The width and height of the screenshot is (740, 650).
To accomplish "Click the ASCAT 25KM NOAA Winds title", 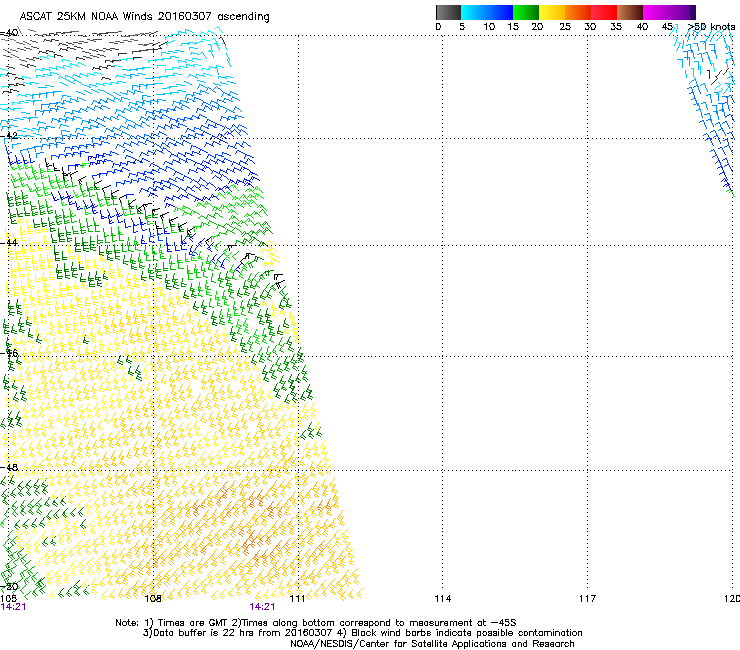I will click(x=144, y=17).
